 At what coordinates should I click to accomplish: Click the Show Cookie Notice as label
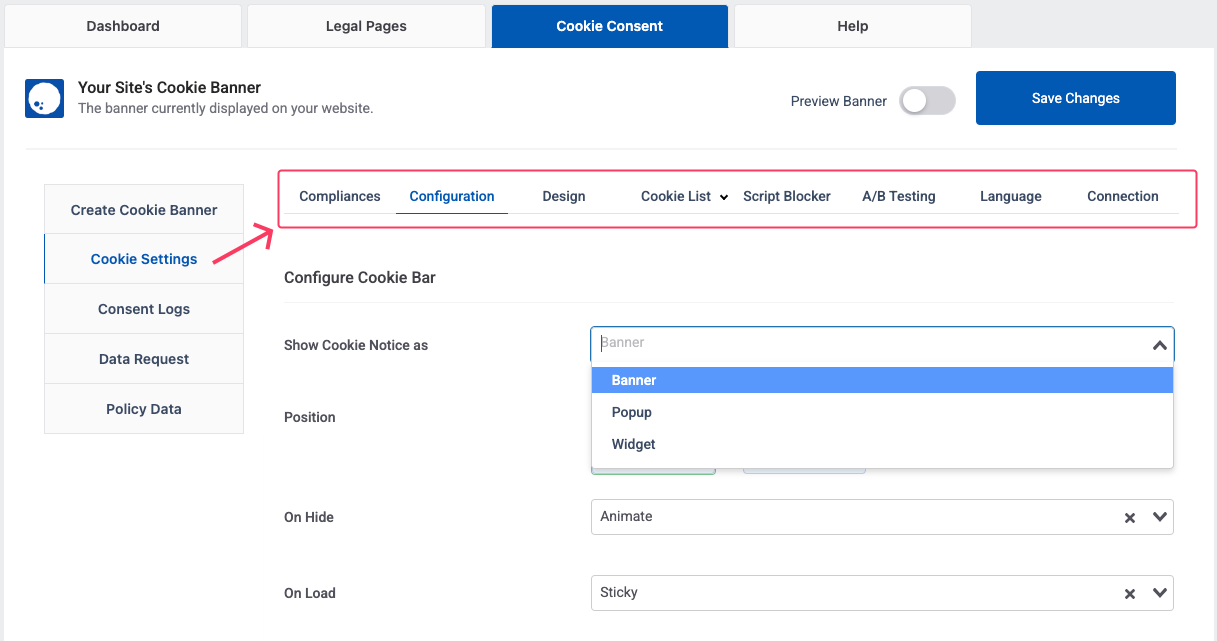point(356,345)
